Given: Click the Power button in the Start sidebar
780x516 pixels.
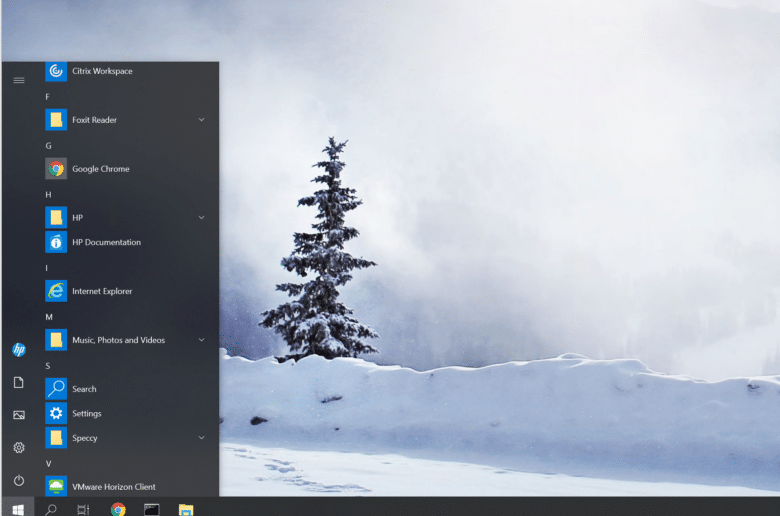Looking at the screenshot, I should coord(19,480).
